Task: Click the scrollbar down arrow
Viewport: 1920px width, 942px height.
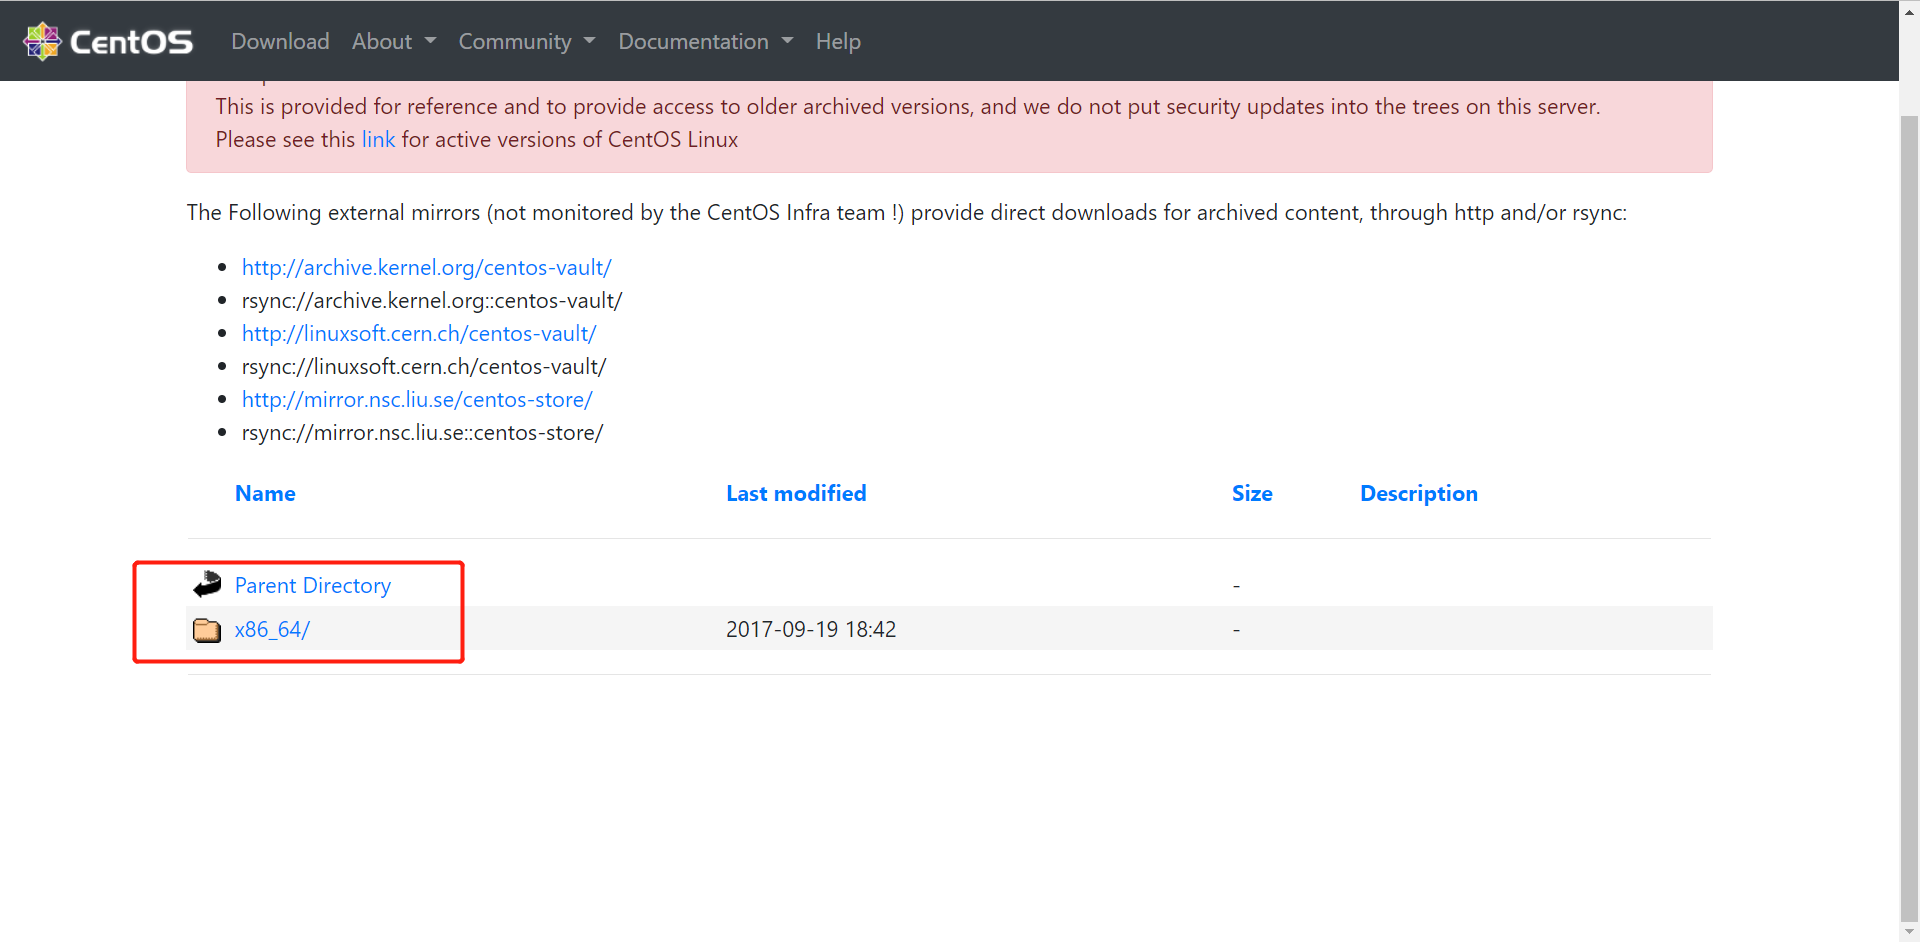Action: pyautogui.click(x=1909, y=932)
